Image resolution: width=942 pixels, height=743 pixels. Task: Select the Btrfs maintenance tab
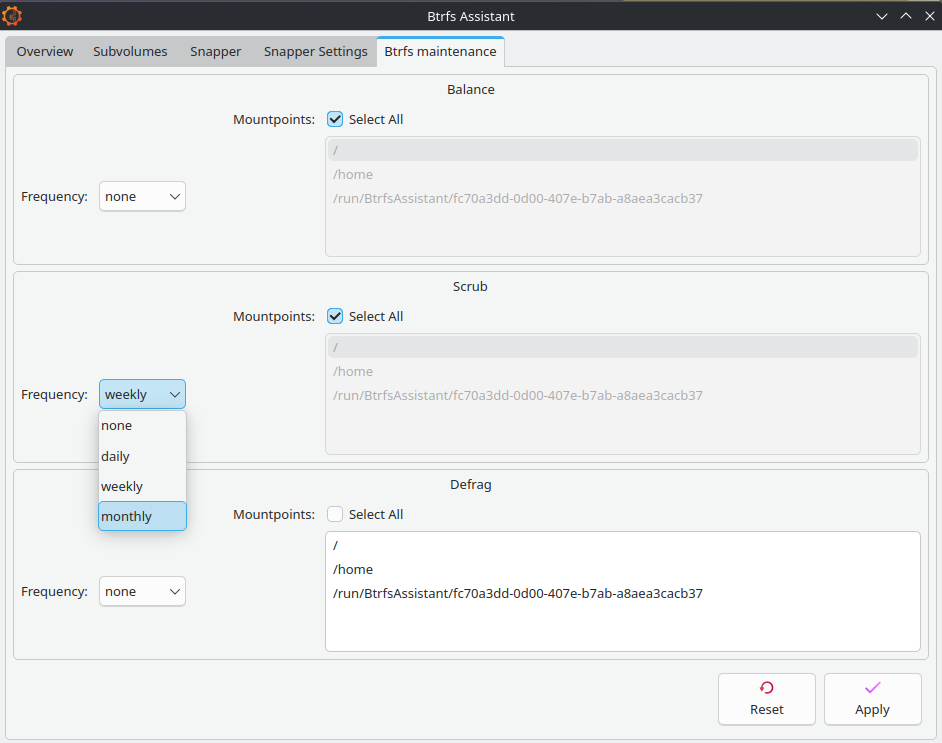coord(440,52)
